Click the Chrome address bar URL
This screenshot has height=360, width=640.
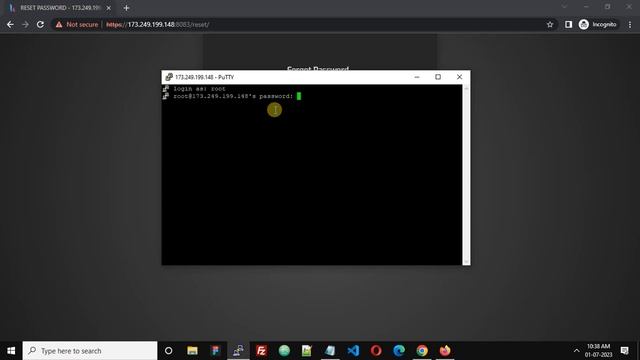(158, 24)
